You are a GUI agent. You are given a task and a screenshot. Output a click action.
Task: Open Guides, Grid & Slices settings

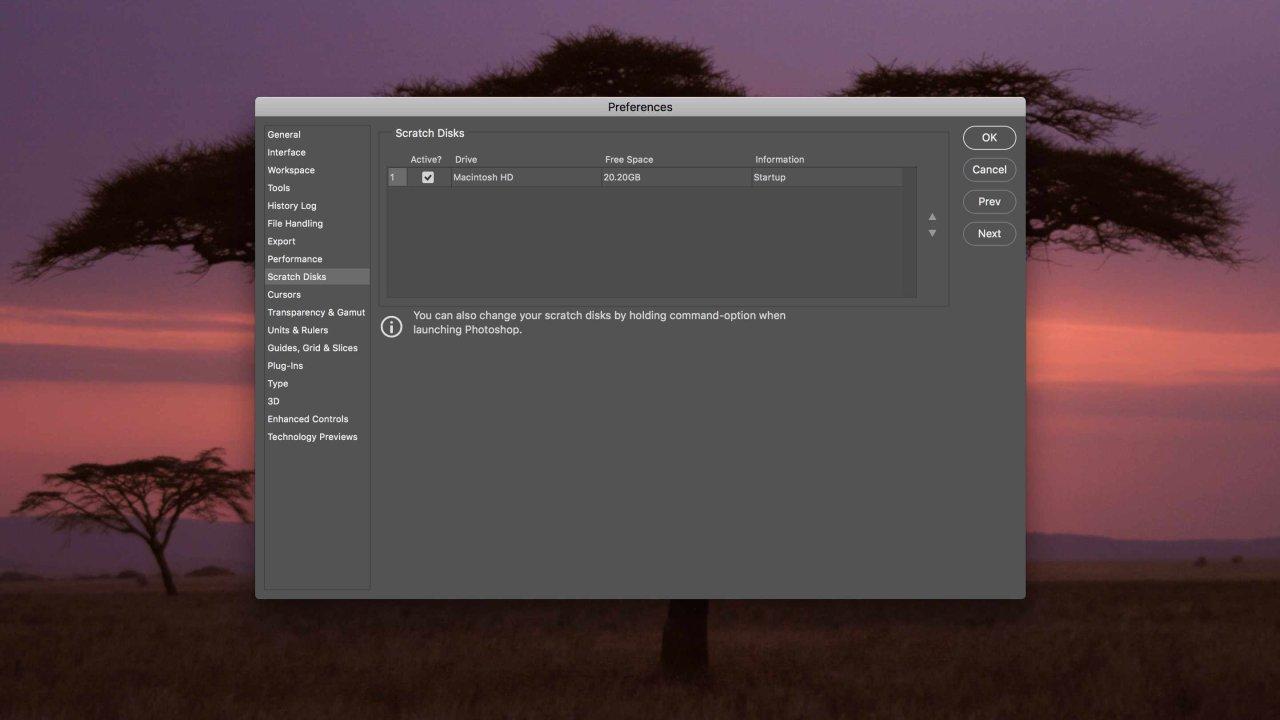coord(312,347)
